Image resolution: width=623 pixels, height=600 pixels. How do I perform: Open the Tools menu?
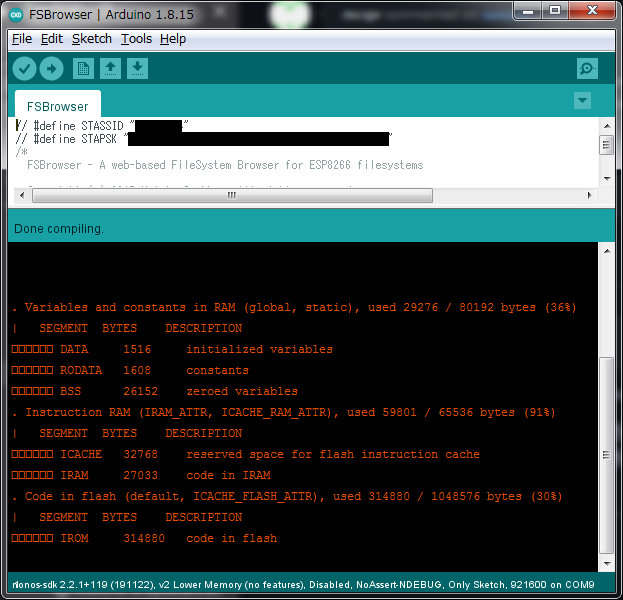136,39
